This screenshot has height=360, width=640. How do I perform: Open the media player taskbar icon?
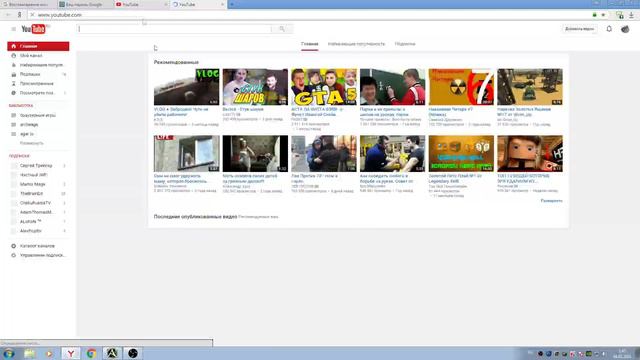pyautogui.click(x=49, y=353)
